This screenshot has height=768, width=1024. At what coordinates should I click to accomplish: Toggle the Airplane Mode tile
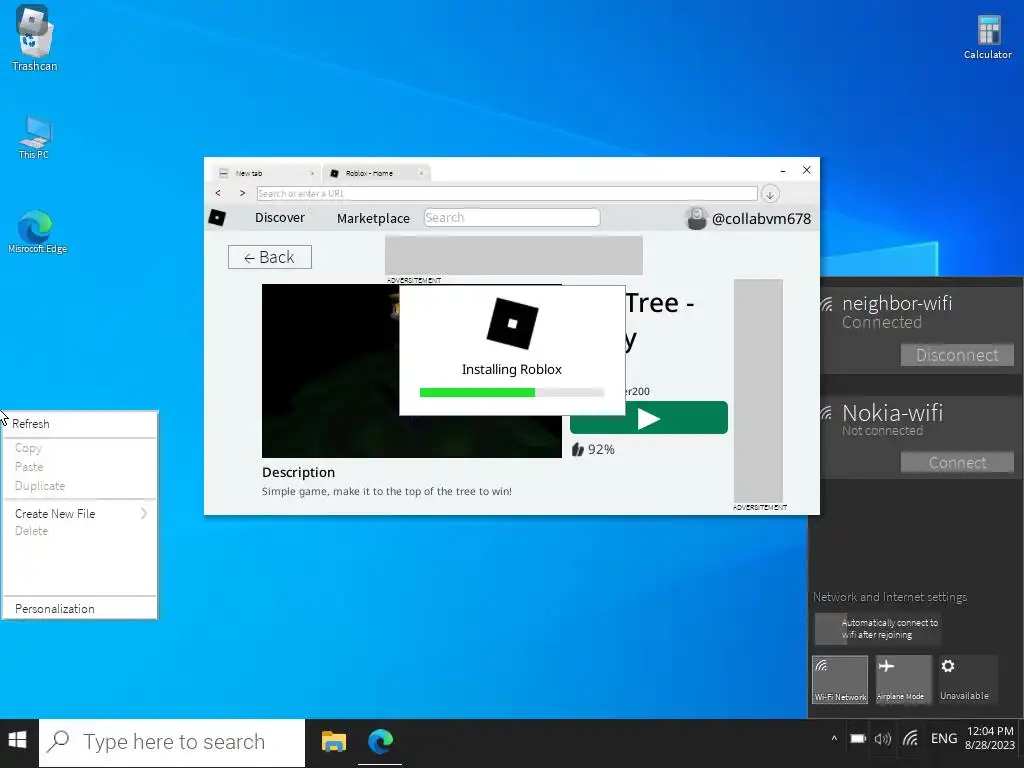(903, 679)
